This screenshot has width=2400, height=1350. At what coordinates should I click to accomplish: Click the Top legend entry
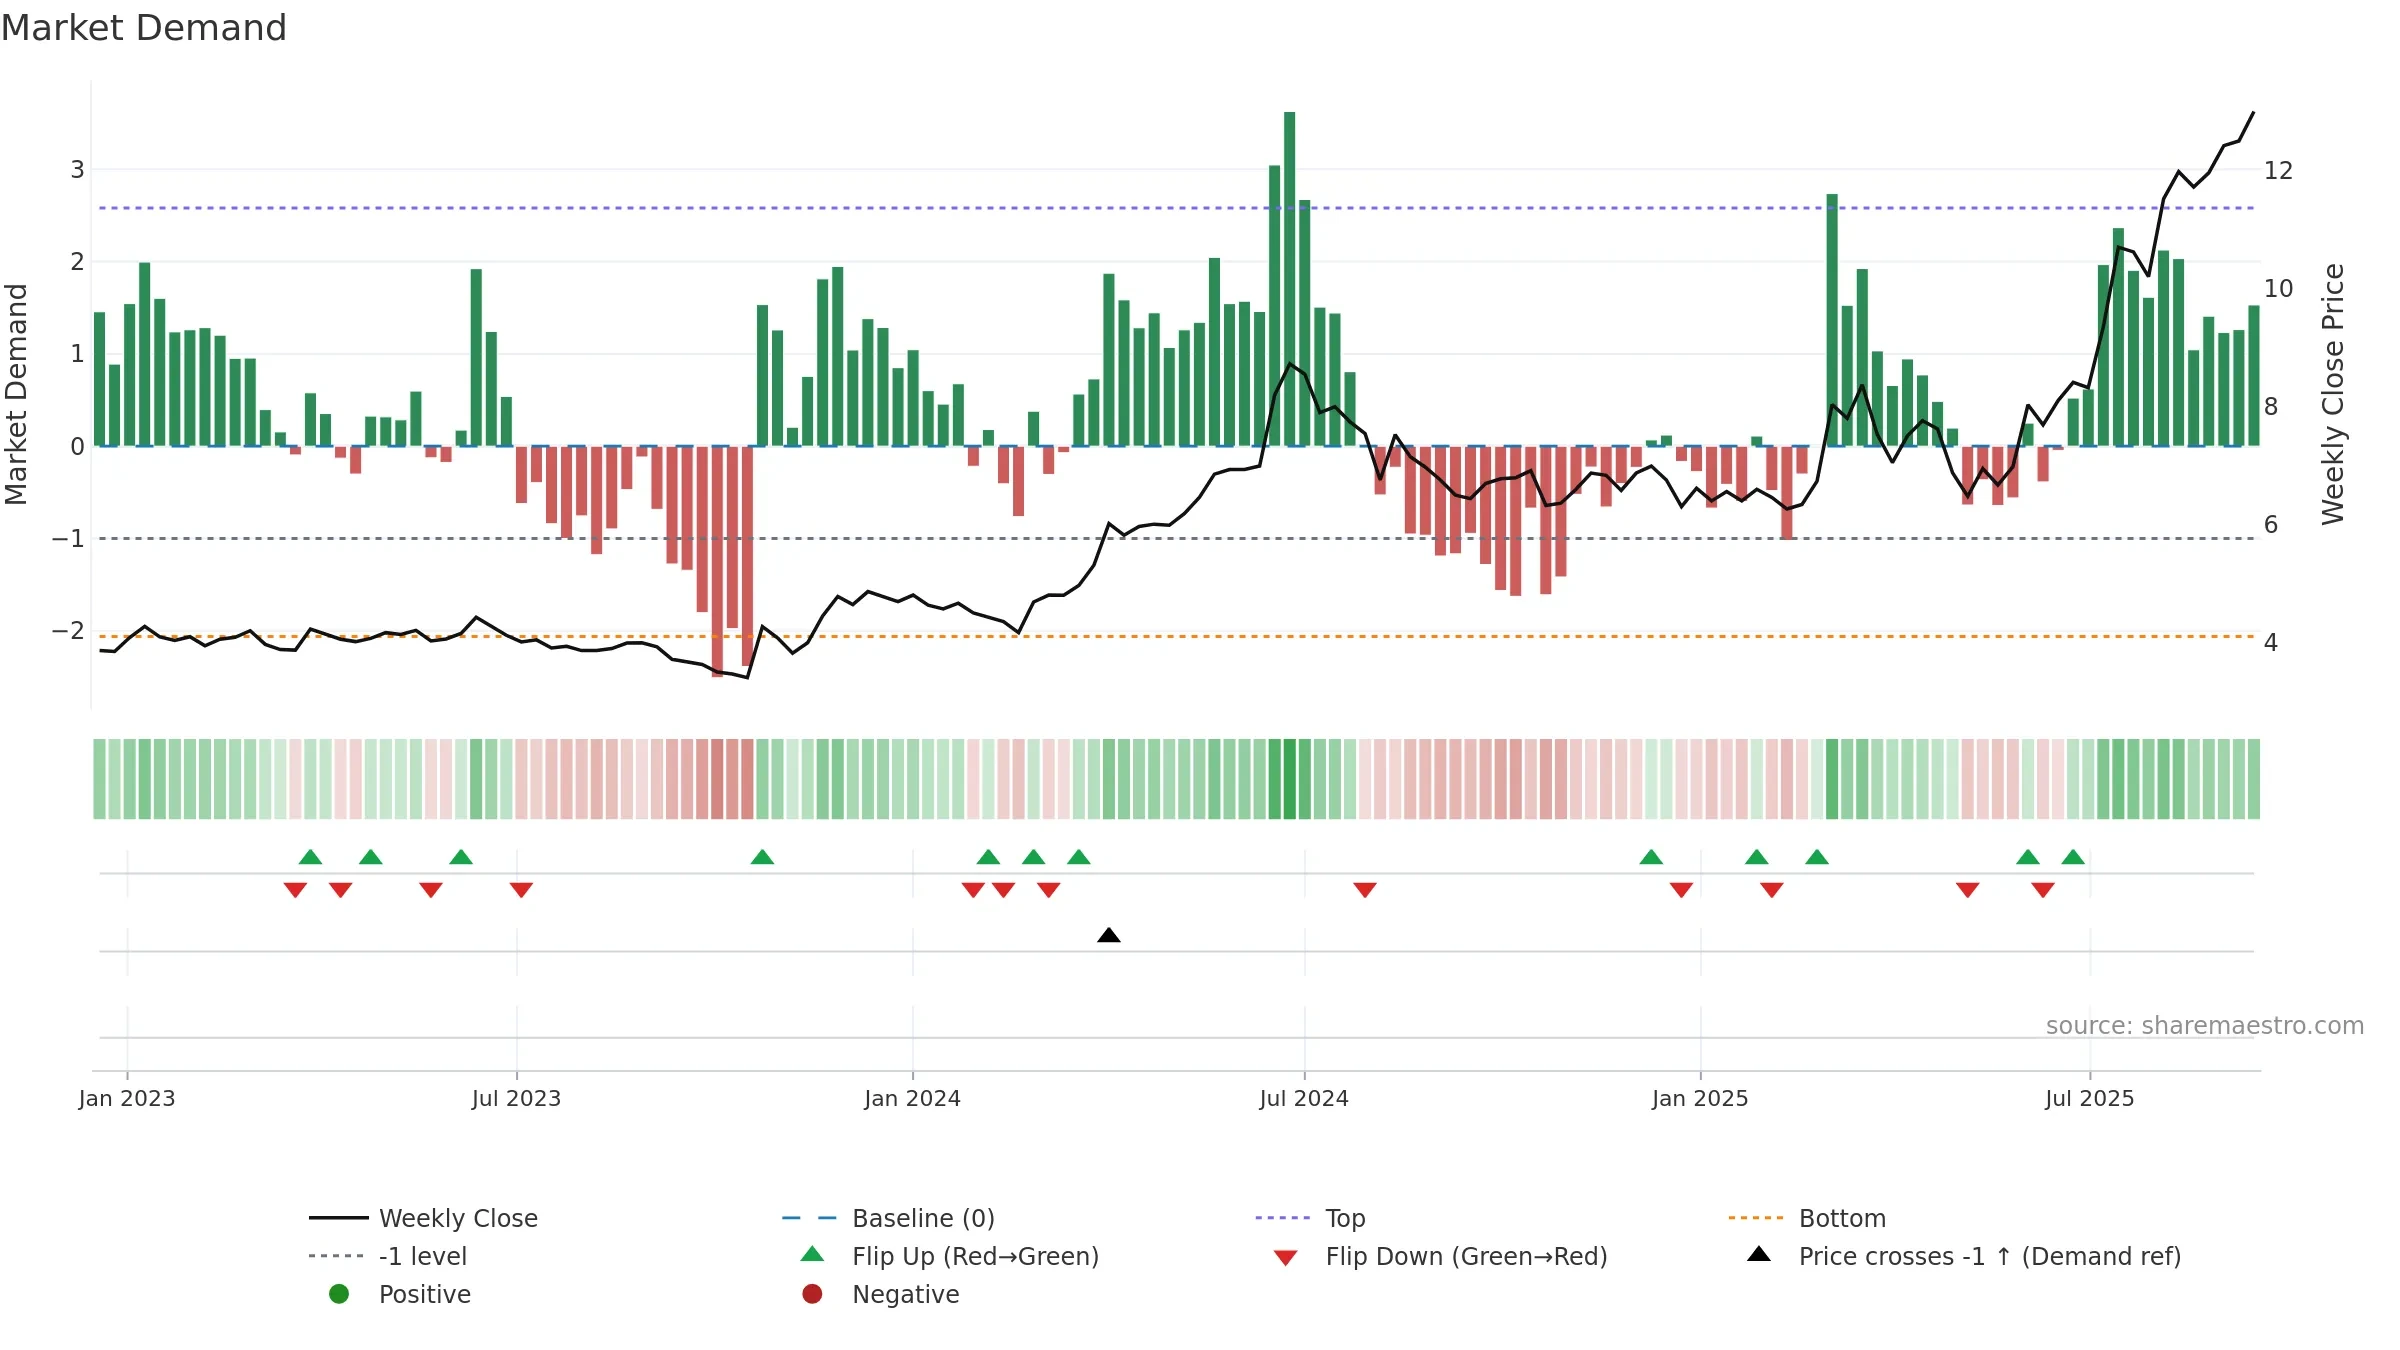pyautogui.click(x=1310, y=1218)
